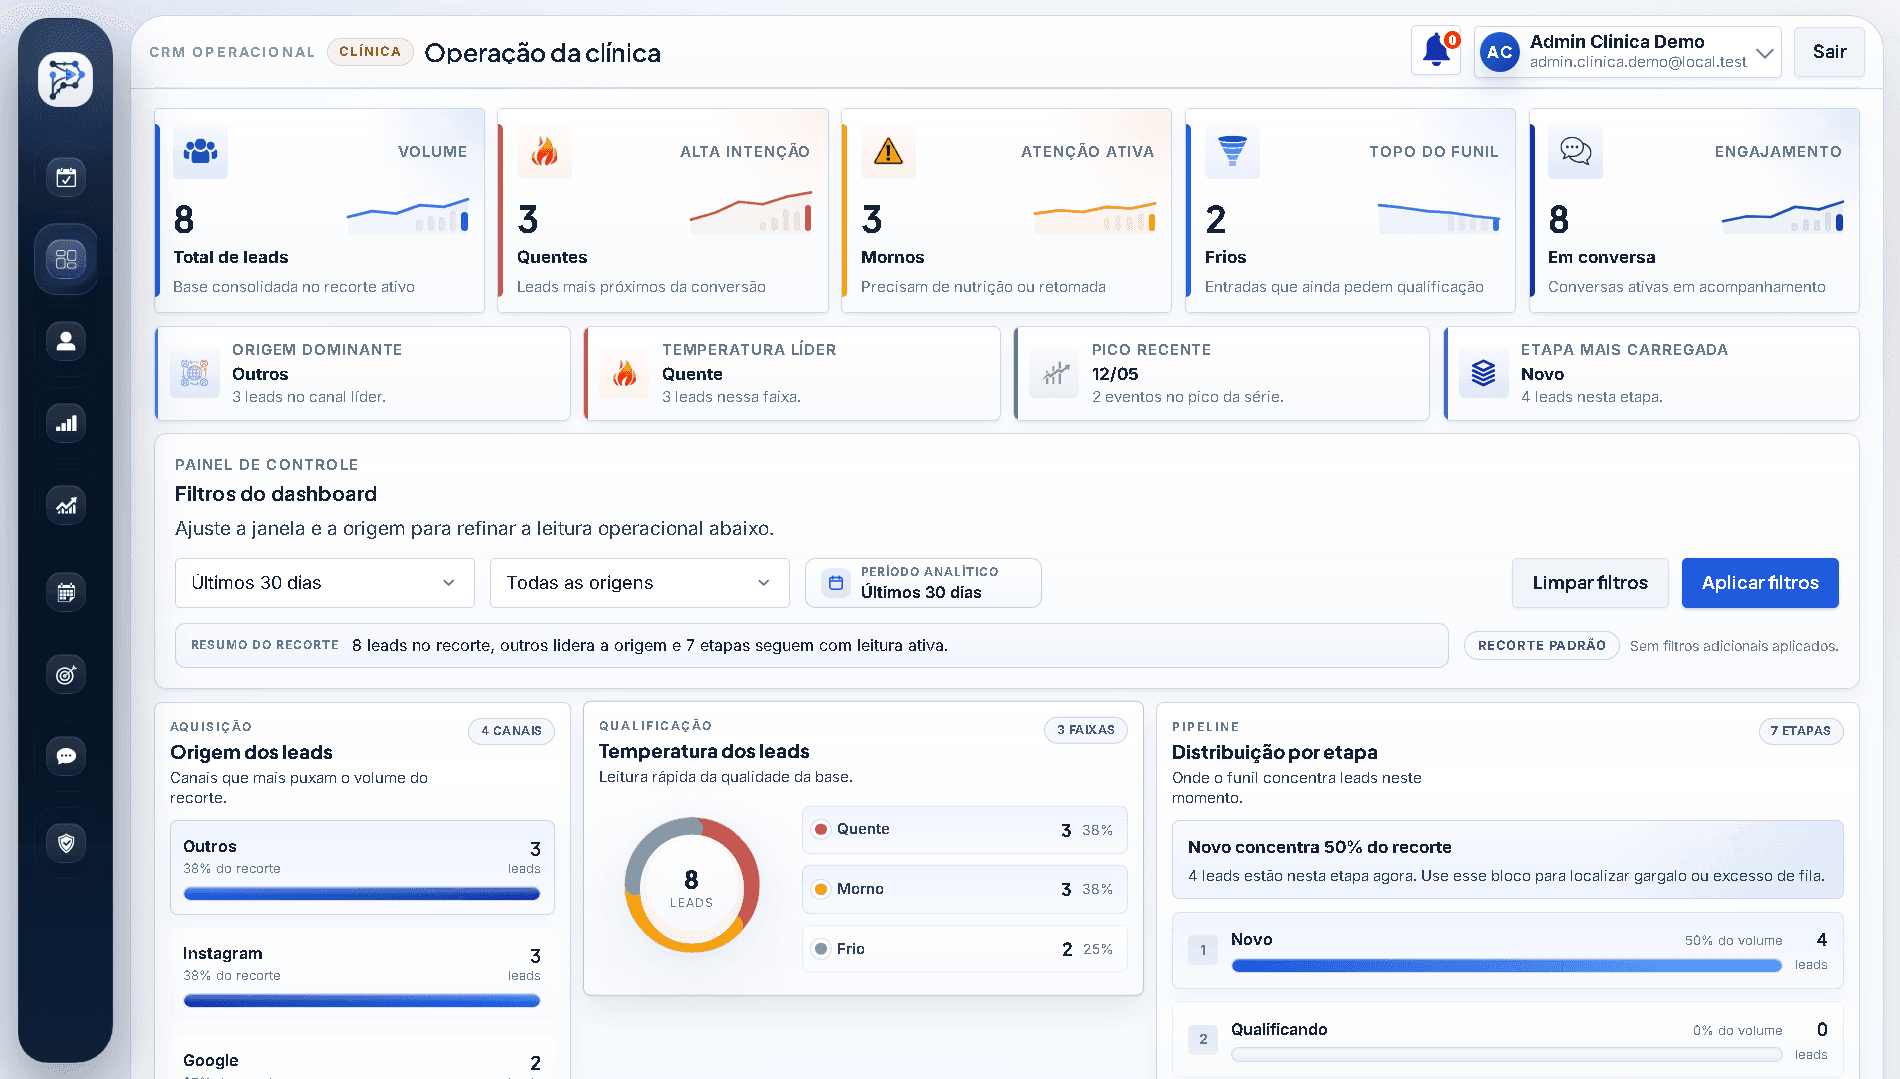Click the '4 CANAIS' badge
The image size is (1900, 1079).
[x=511, y=731]
